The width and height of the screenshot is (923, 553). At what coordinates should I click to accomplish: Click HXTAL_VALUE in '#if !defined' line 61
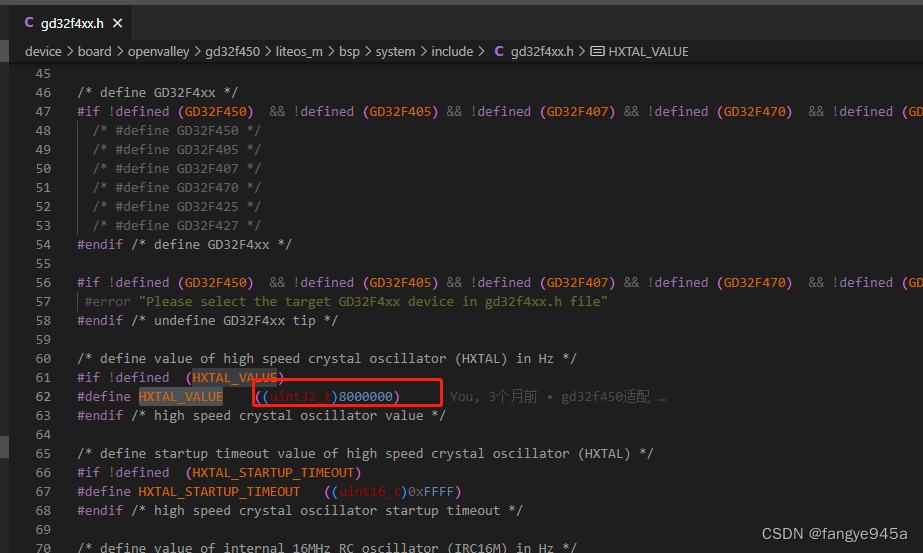pos(234,378)
